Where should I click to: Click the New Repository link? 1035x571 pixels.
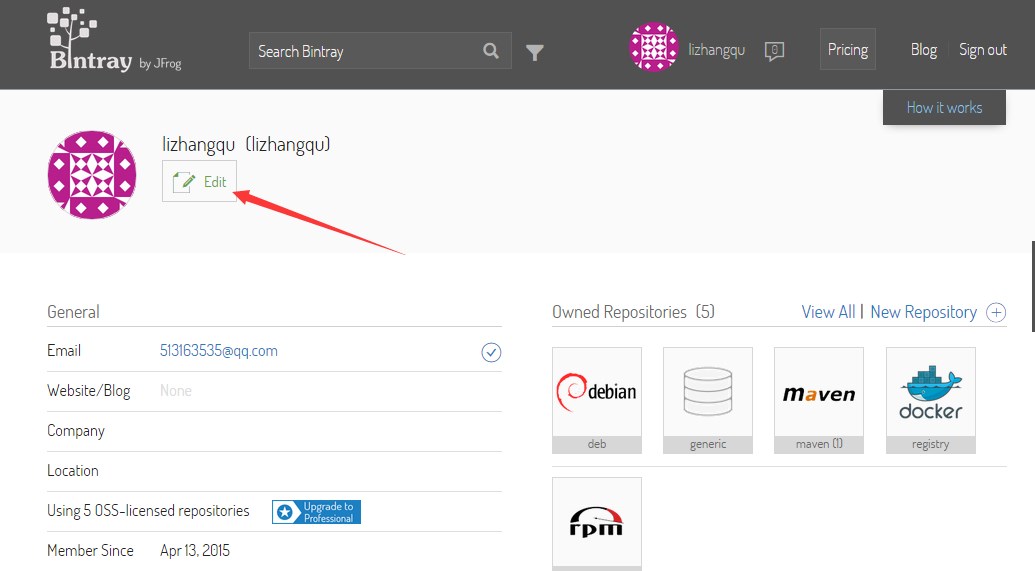[x=923, y=312]
